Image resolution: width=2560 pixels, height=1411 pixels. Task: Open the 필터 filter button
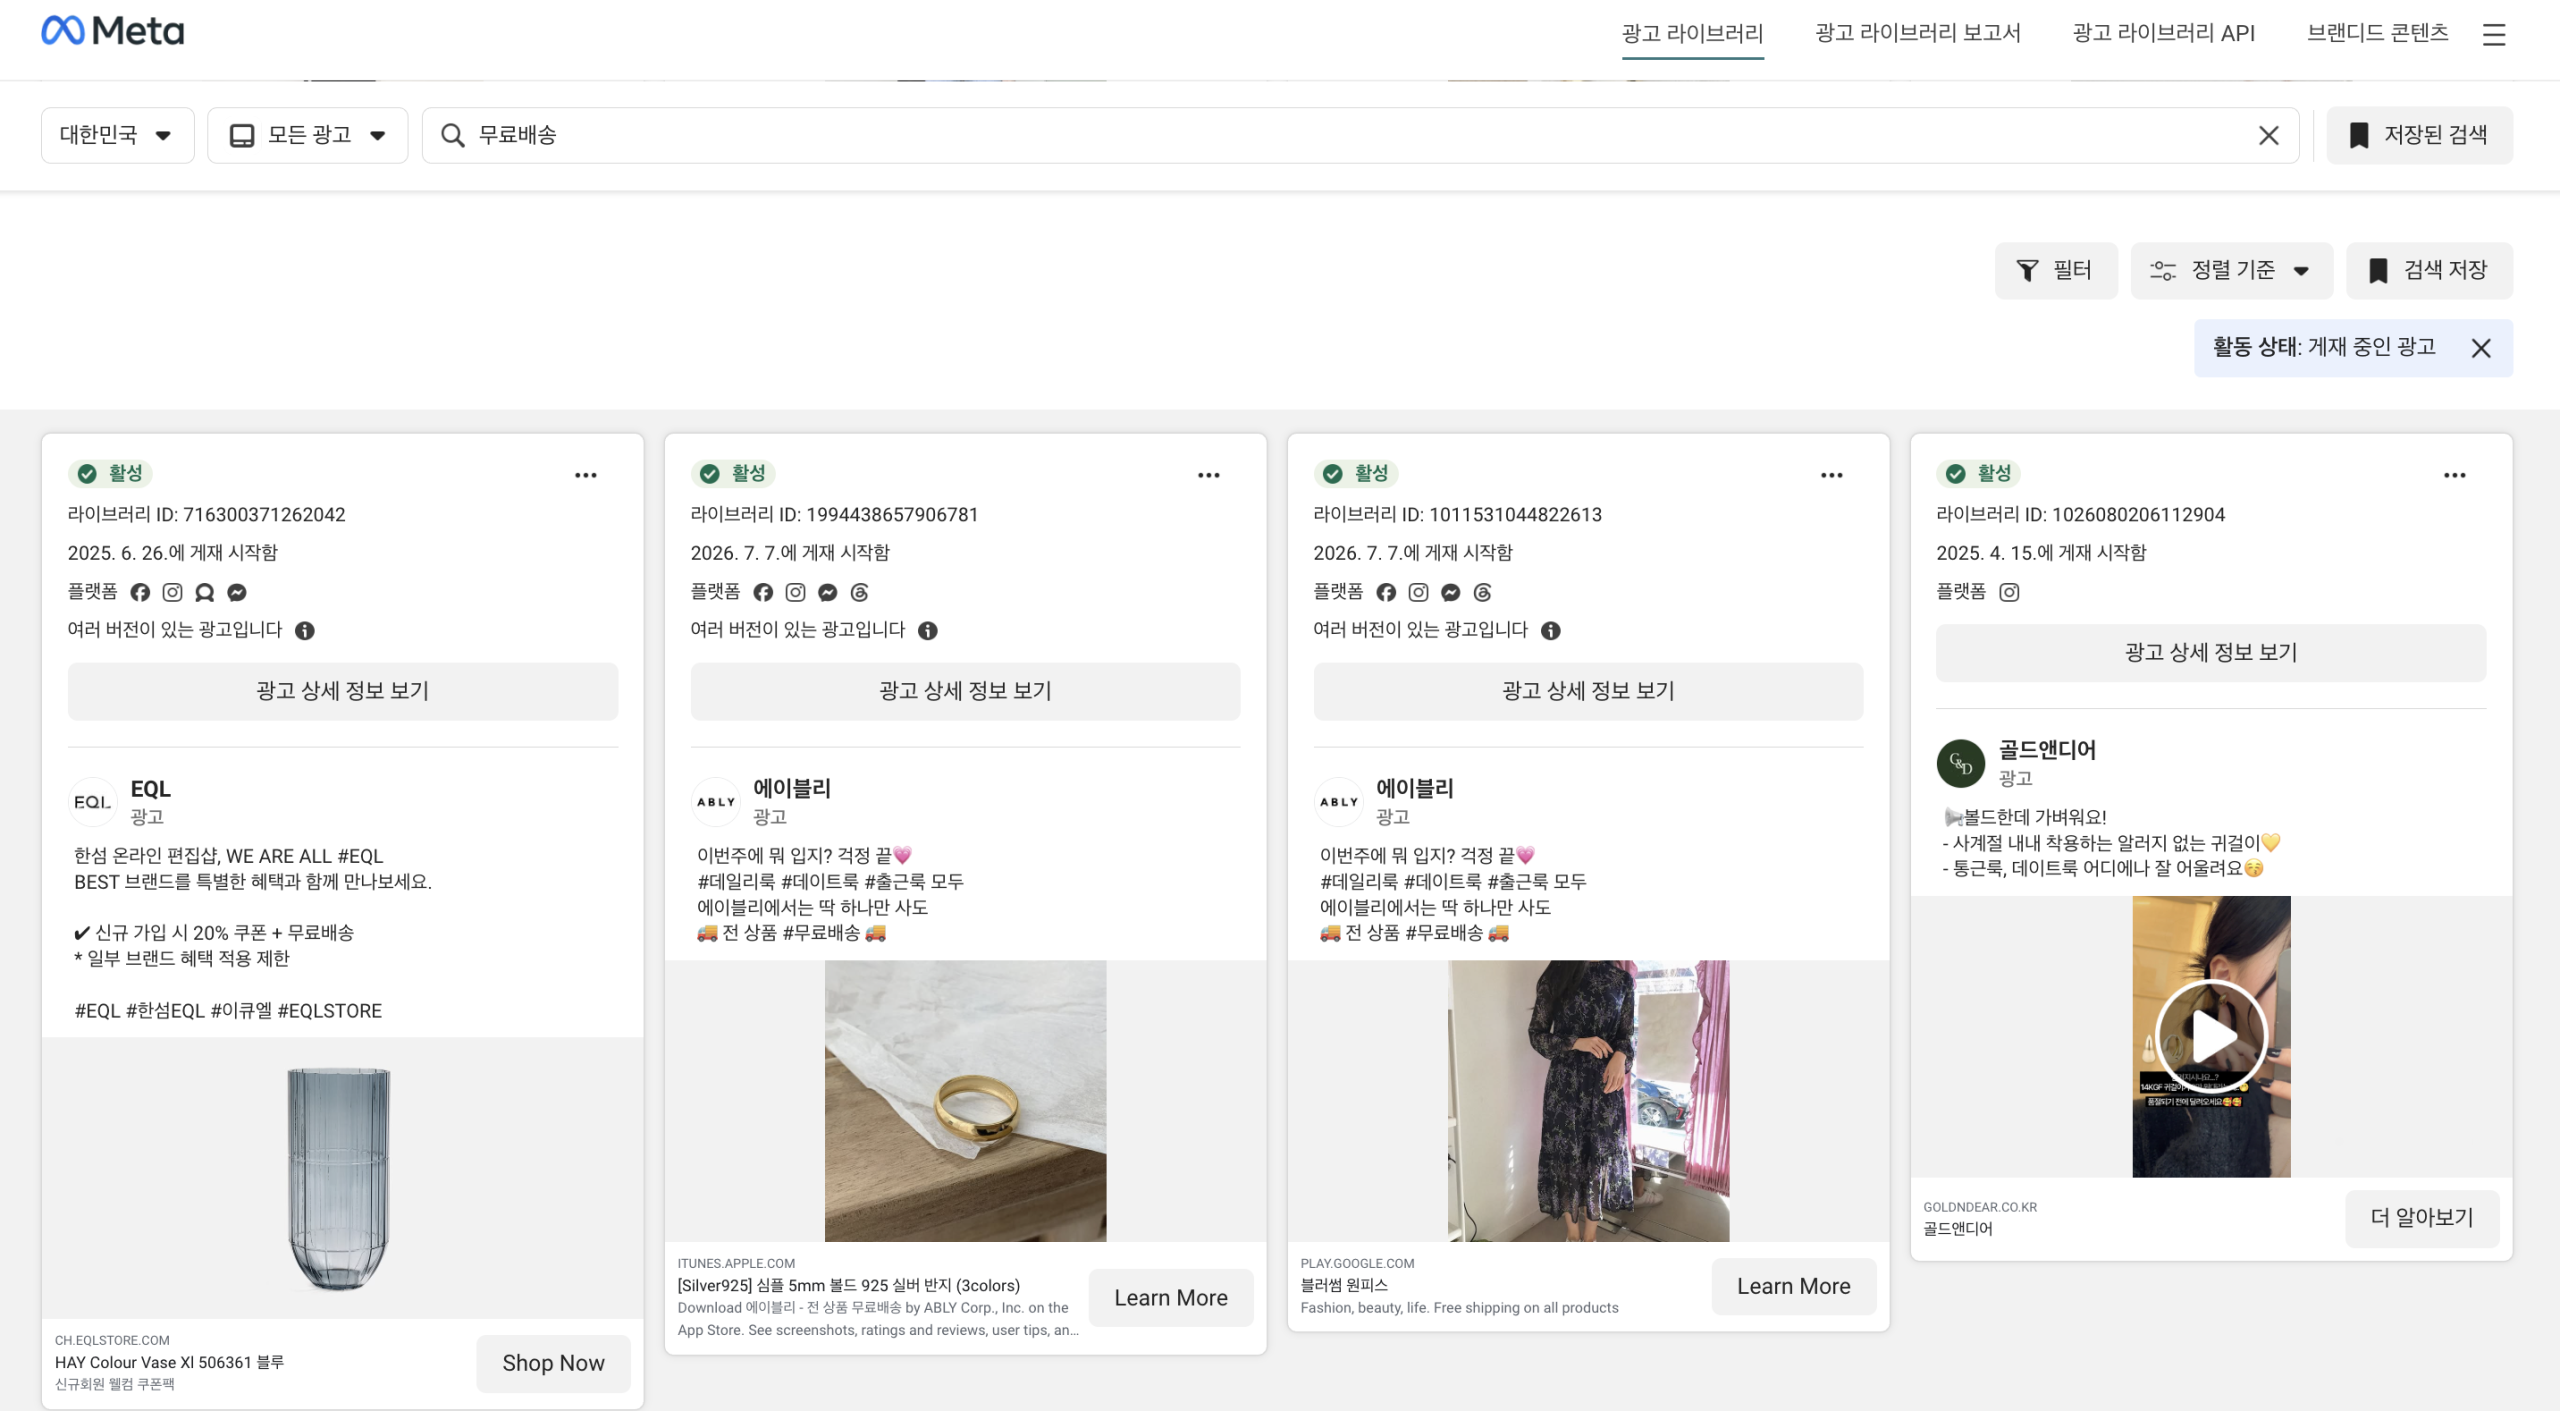(x=2056, y=270)
